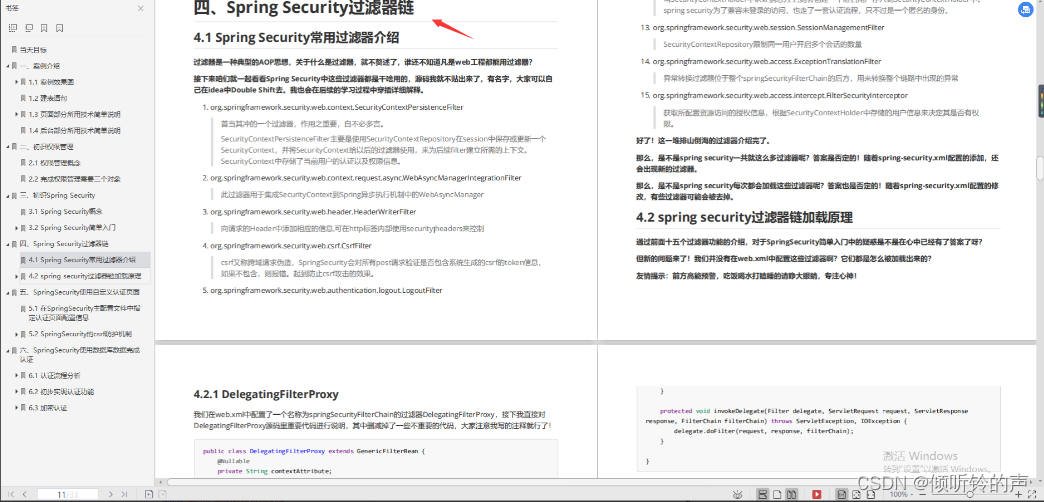Collapse the 三、初识Spring Security section

(x=7, y=195)
